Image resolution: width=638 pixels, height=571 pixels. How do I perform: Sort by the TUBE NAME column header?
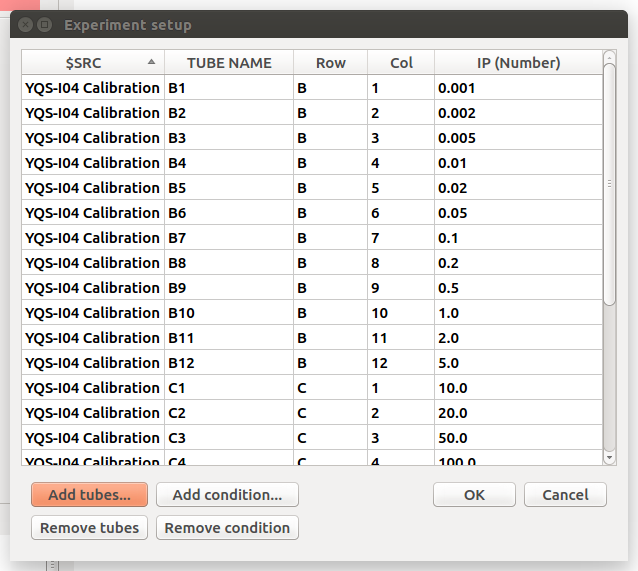coord(229,63)
